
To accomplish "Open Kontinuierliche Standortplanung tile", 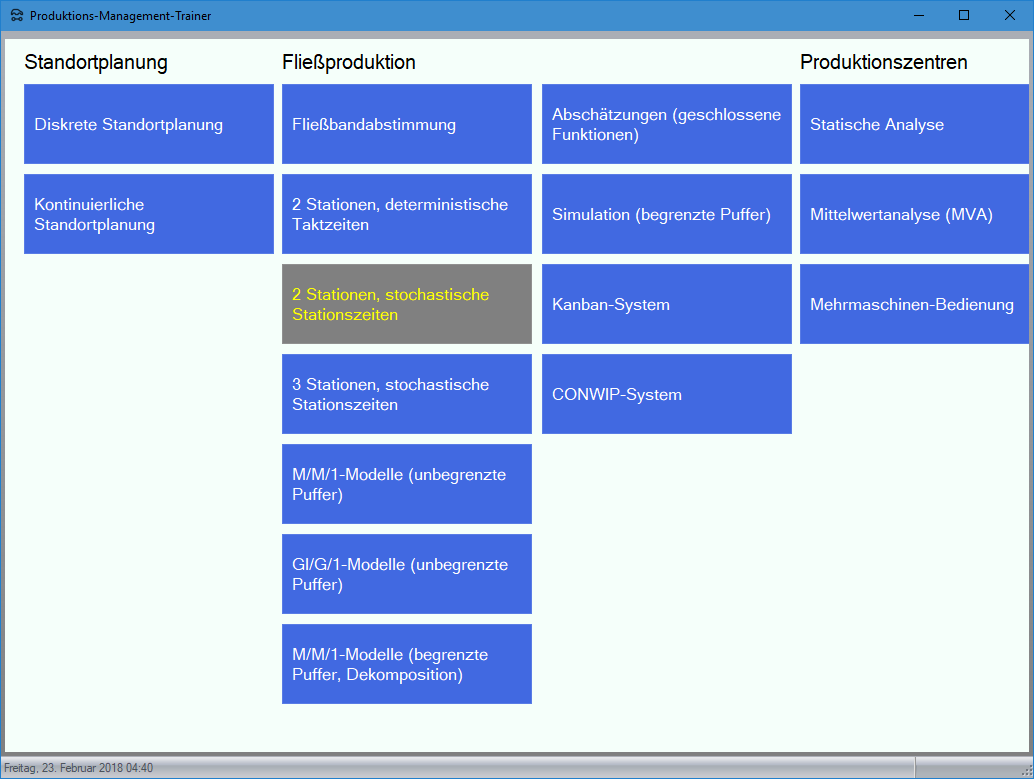I will pyautogui.click(x=148, y=214).
